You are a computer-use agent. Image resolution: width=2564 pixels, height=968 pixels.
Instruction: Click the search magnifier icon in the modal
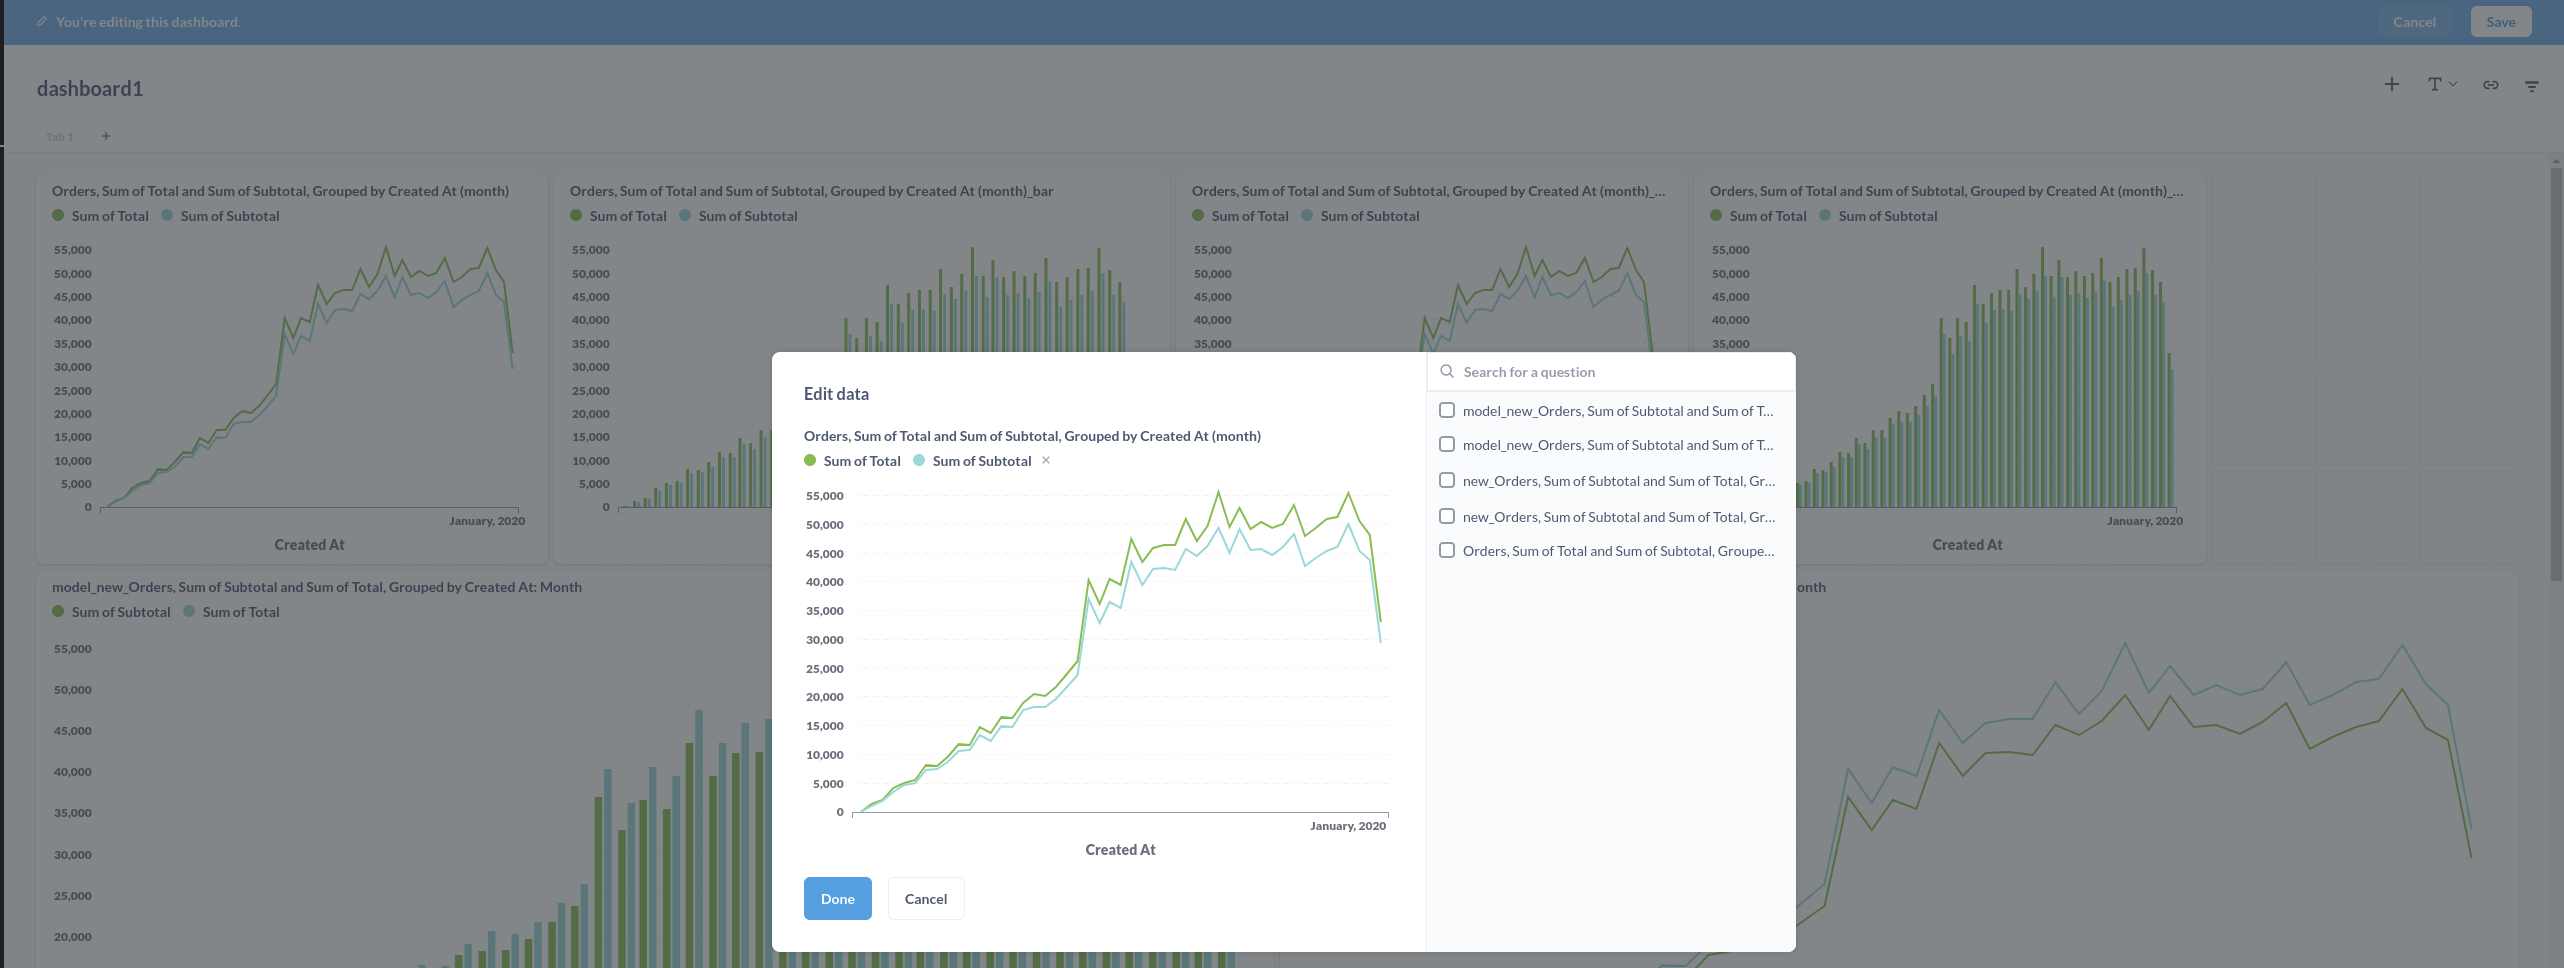1446,371
